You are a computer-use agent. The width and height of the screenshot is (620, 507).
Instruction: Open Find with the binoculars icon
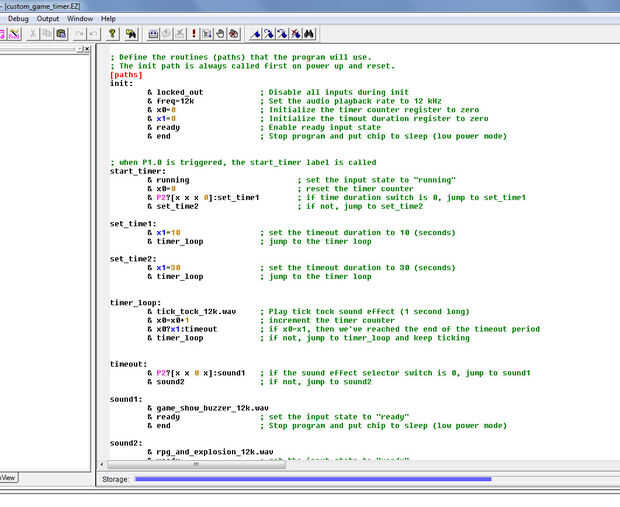[310, 34]
